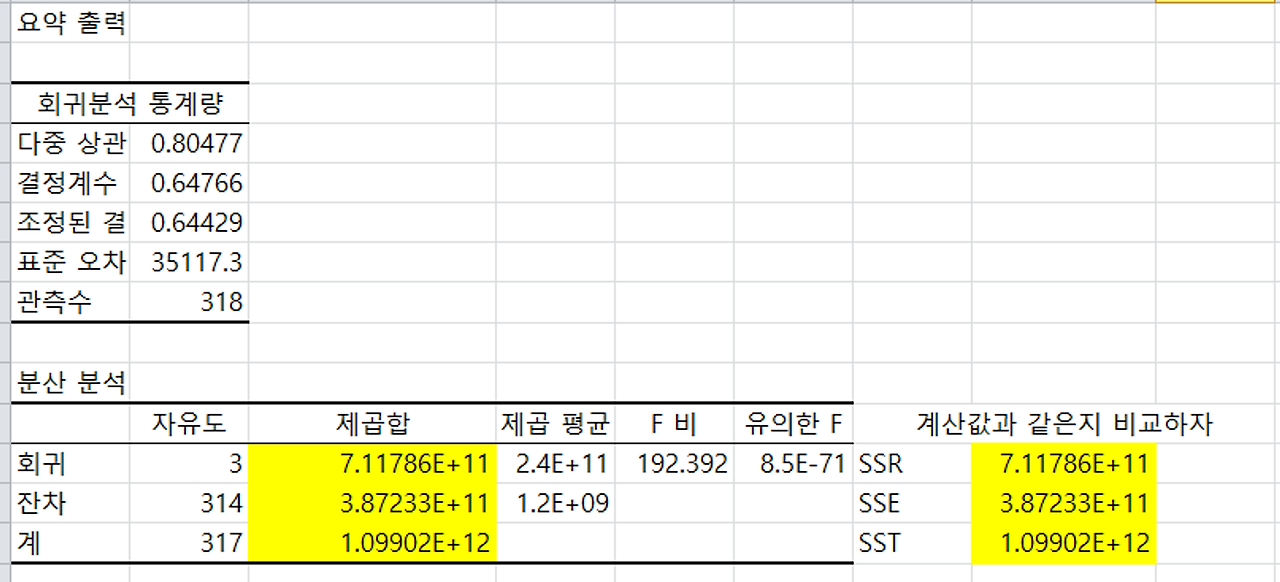The image size is (1280, 582).
Task: Click the '유의한 F' column header
Action: [793, 424]
